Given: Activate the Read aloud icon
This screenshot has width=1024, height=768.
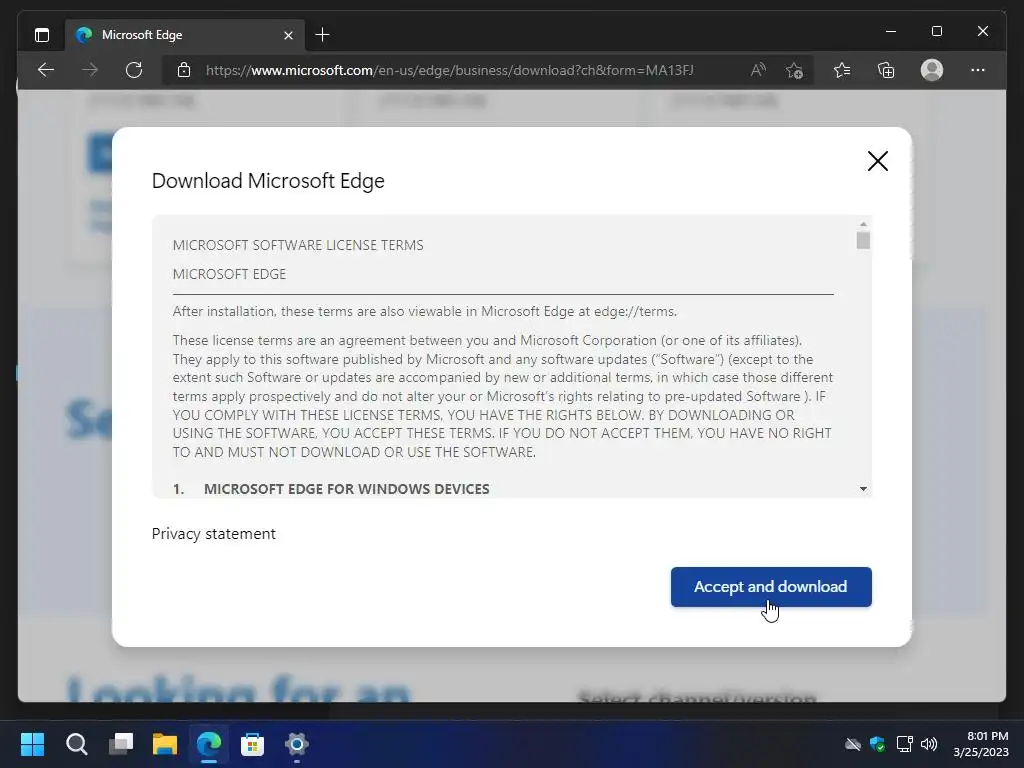Looking at the screenshot, I should click(x=758, y=70).
